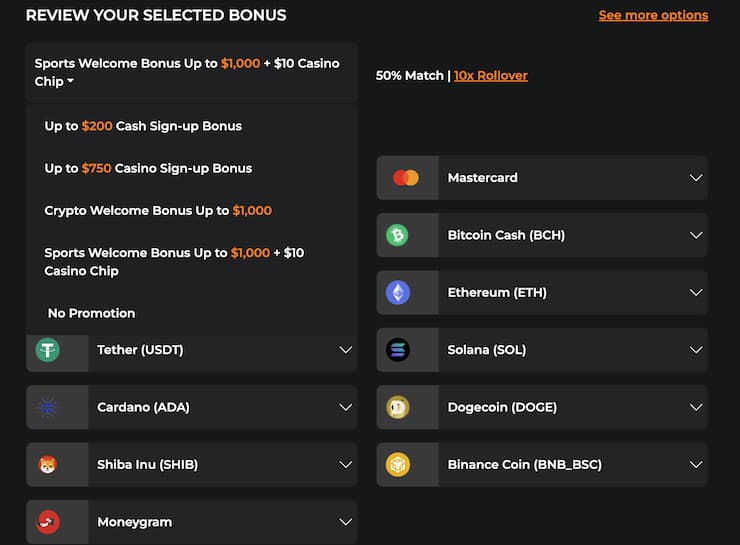Image resolution: width=740 pixels, height=545 pixels.
Task: Select the Dogecoin (DOGE) label
Action: [502, 407]
